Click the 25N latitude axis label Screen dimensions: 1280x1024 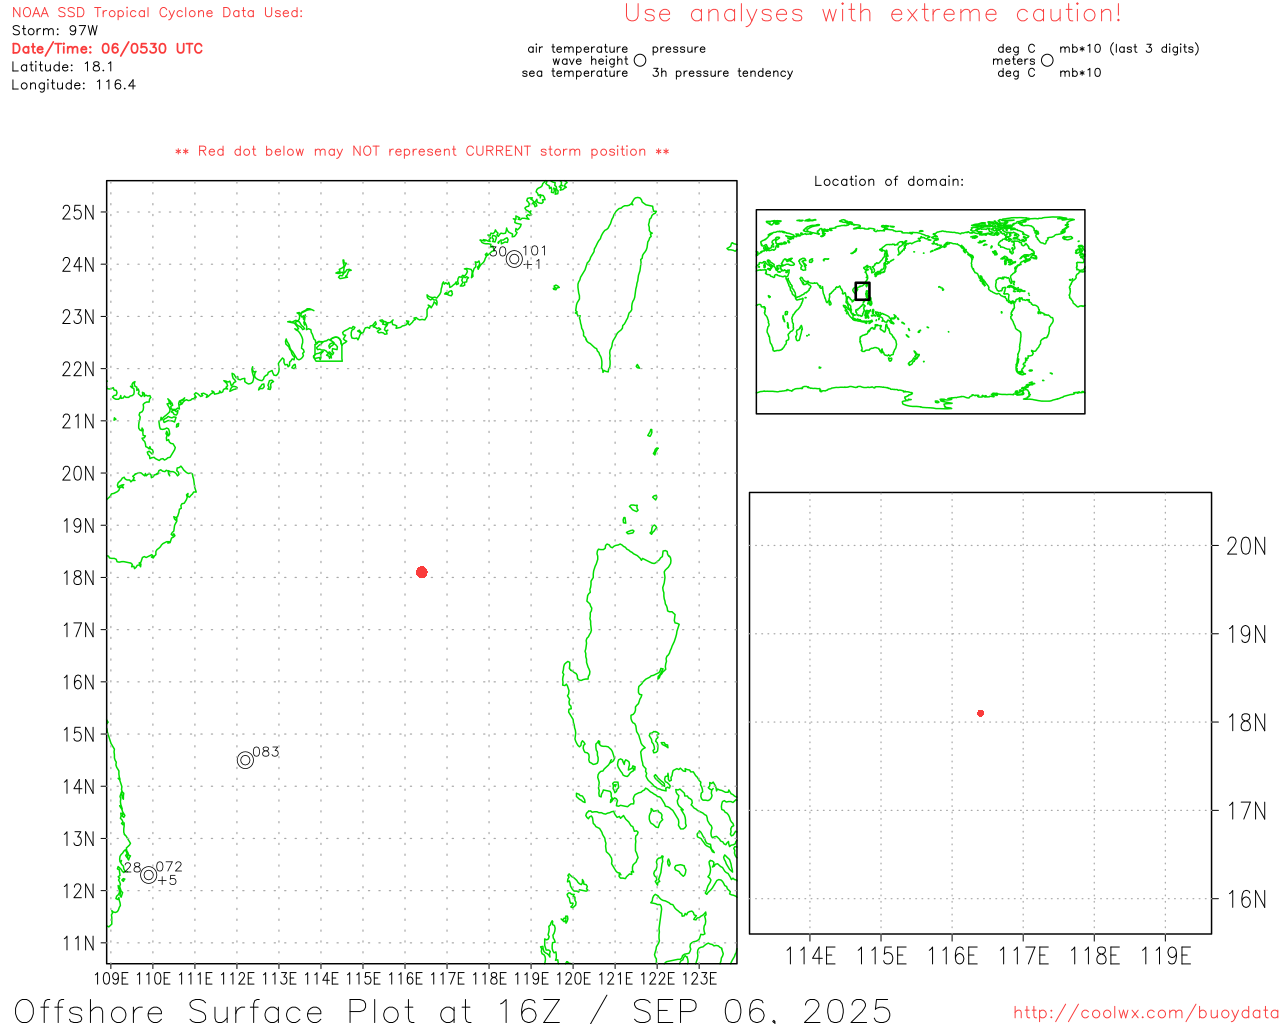click(78, 212)
